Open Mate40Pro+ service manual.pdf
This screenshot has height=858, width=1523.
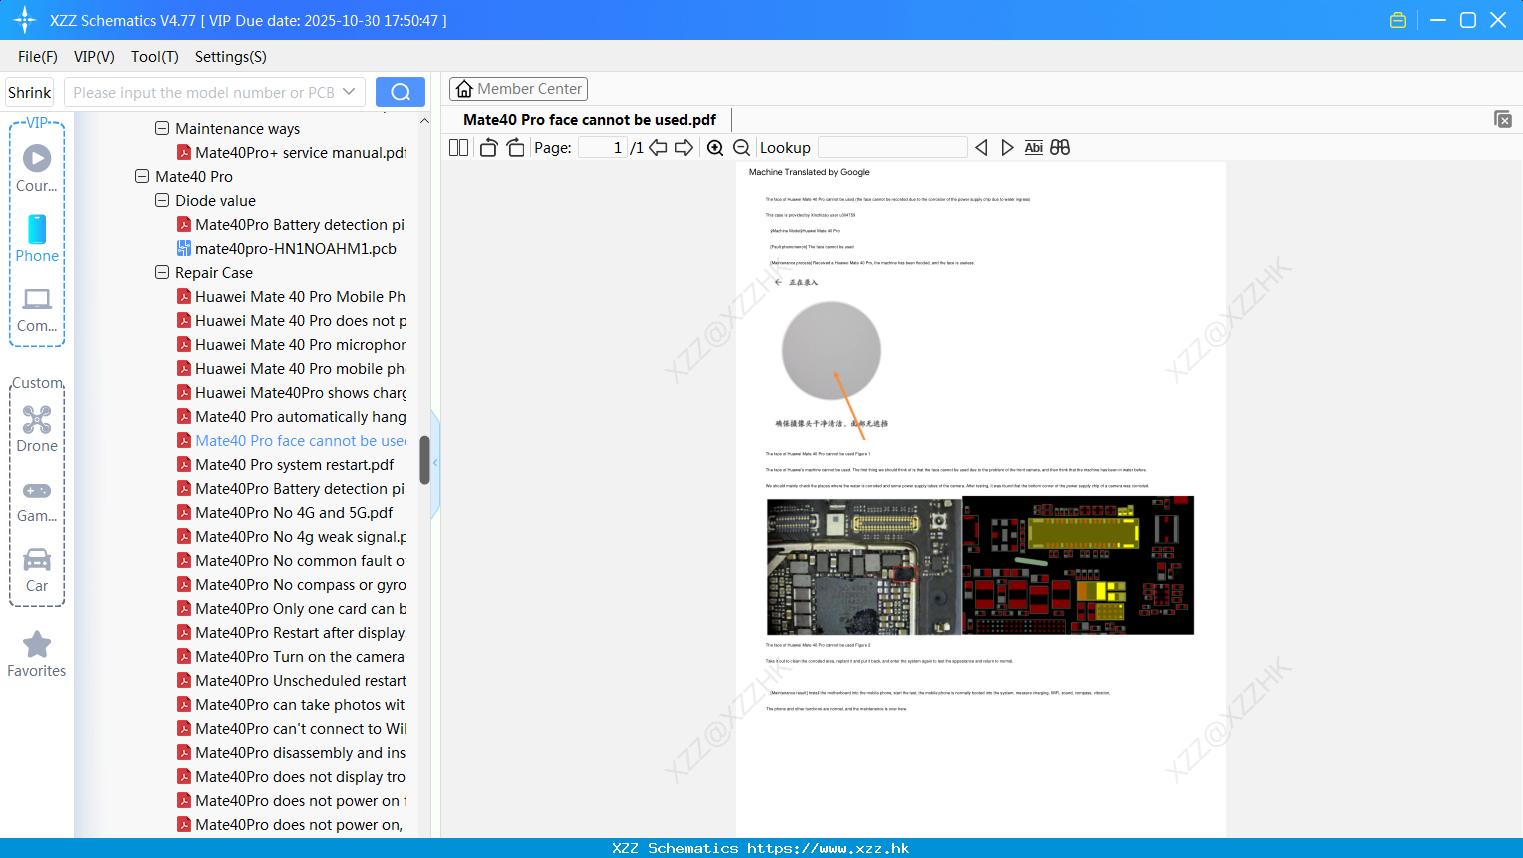(291, 152)
